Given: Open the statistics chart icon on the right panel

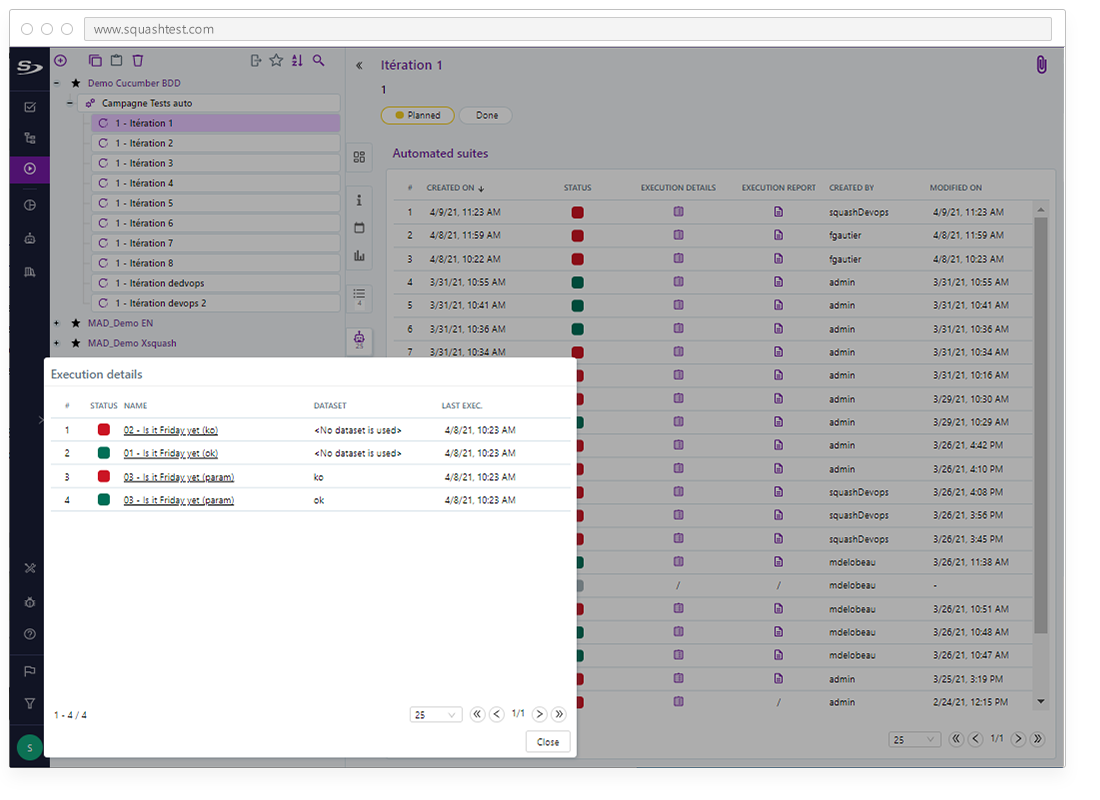Looking at the screenshot, I should click(359, 256).
